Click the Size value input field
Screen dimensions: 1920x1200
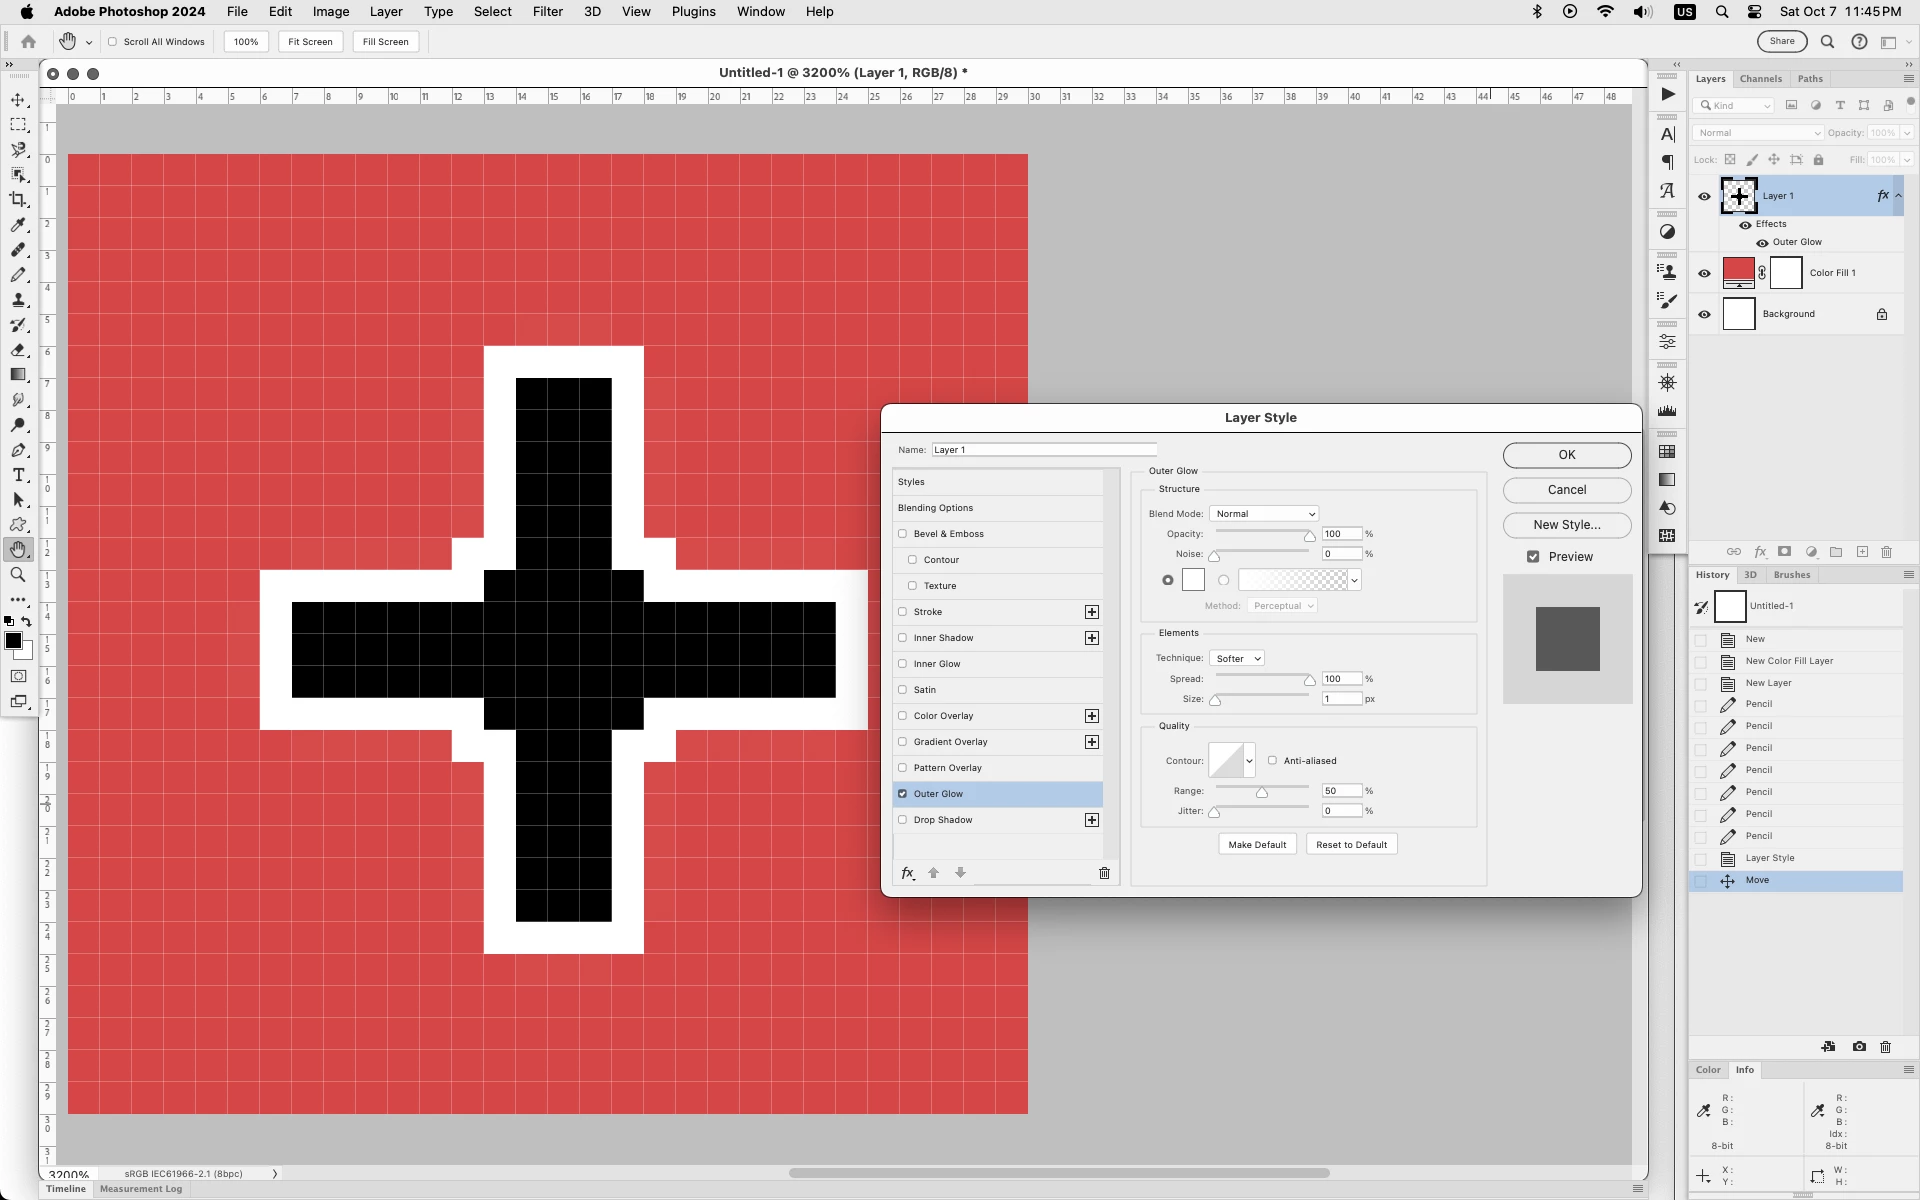(x=1341, y=699)
